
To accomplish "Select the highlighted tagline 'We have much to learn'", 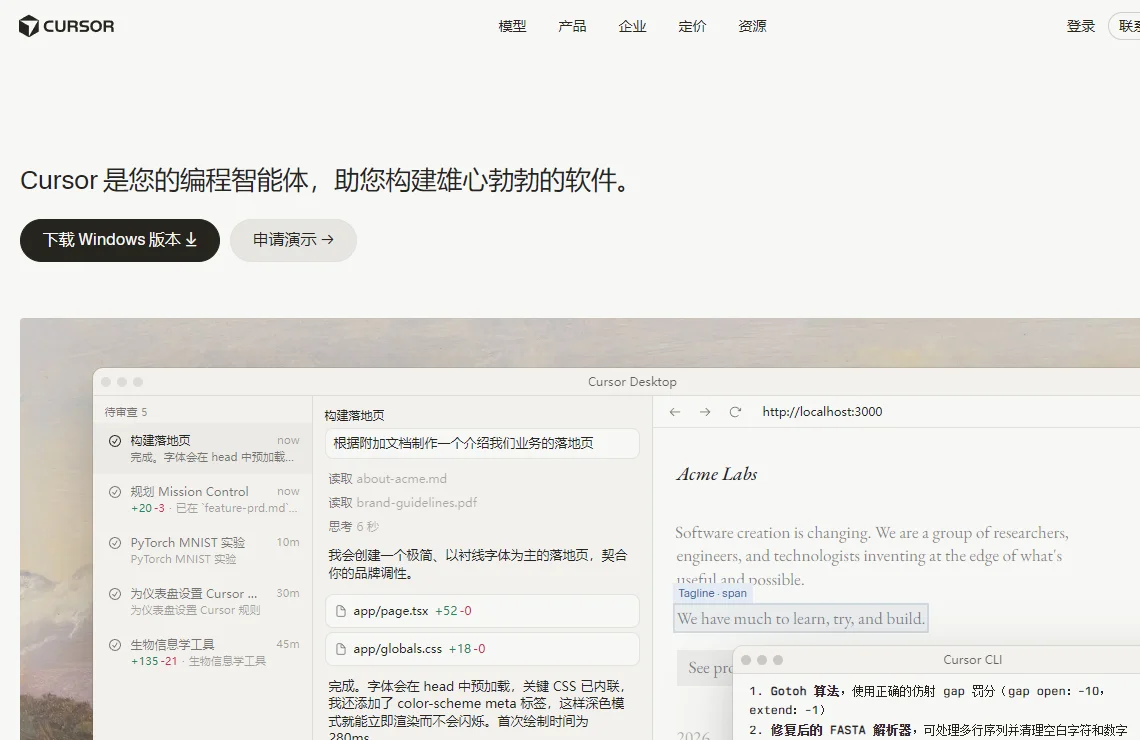I will click(x=800, y=619).
